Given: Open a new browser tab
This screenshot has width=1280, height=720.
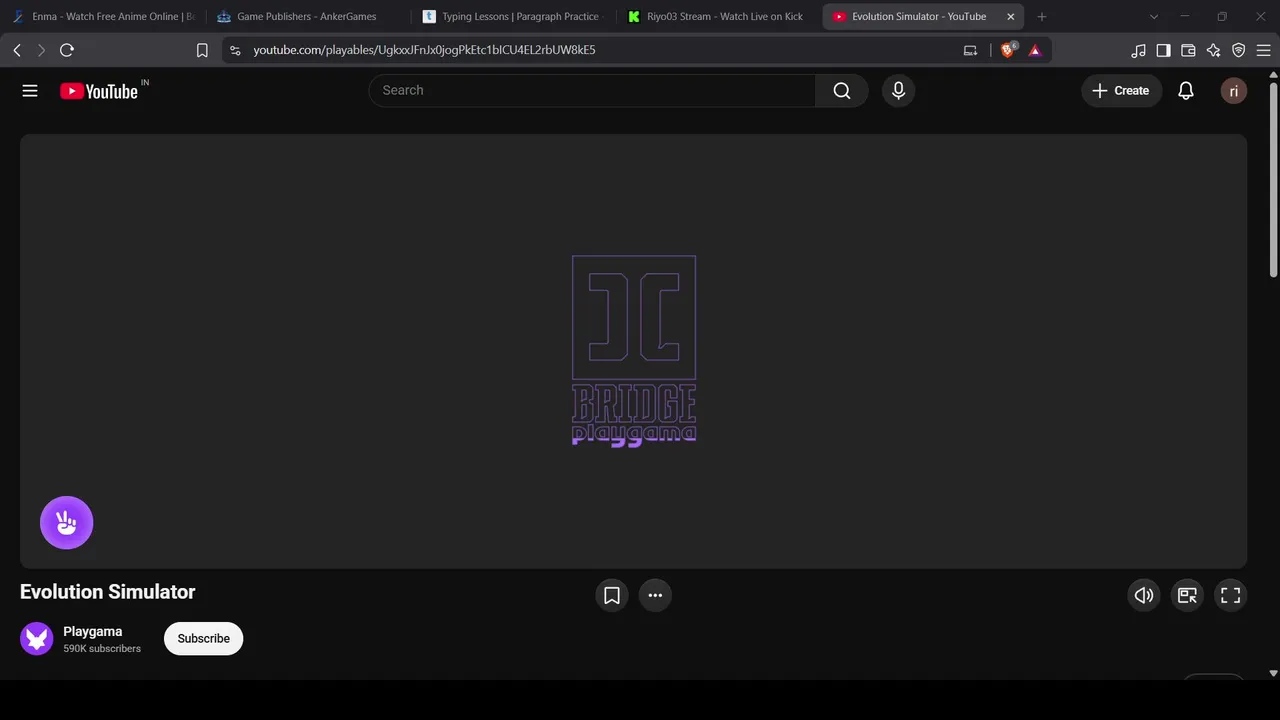Looking at the screenshot, I should point(1042,17).
